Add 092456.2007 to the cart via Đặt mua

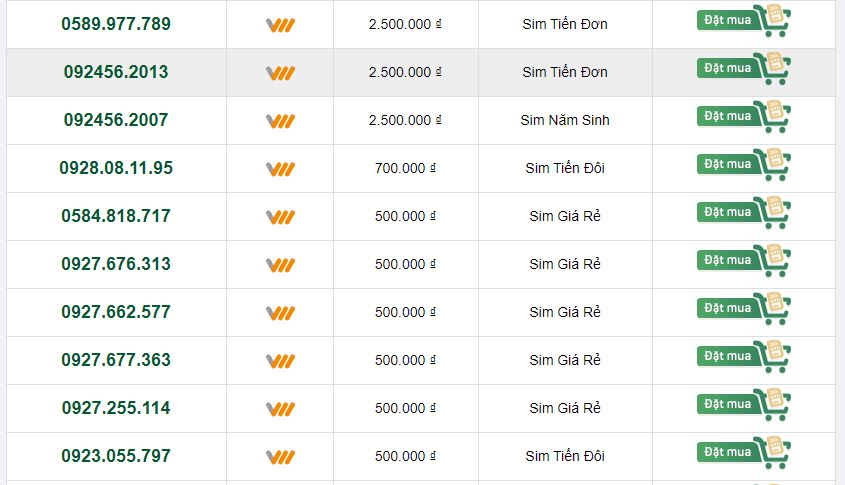[x=743, y=117]
